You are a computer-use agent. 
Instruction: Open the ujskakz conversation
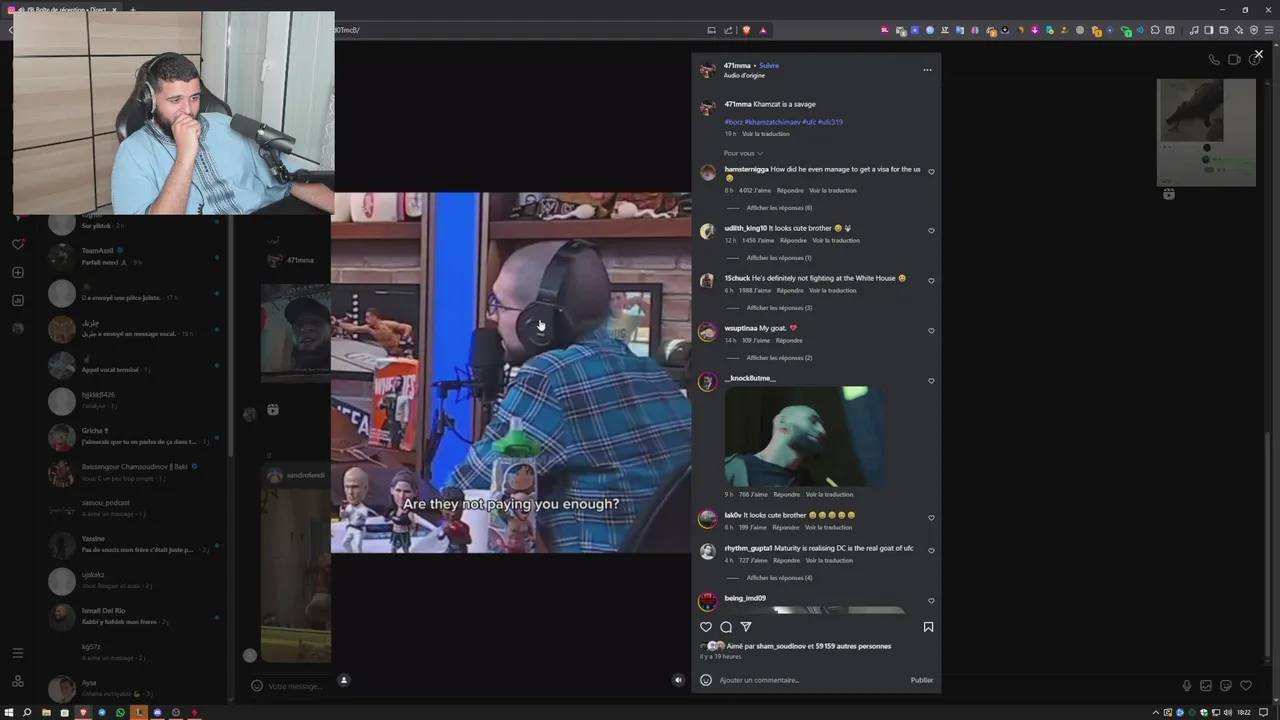tap(135, 580)
